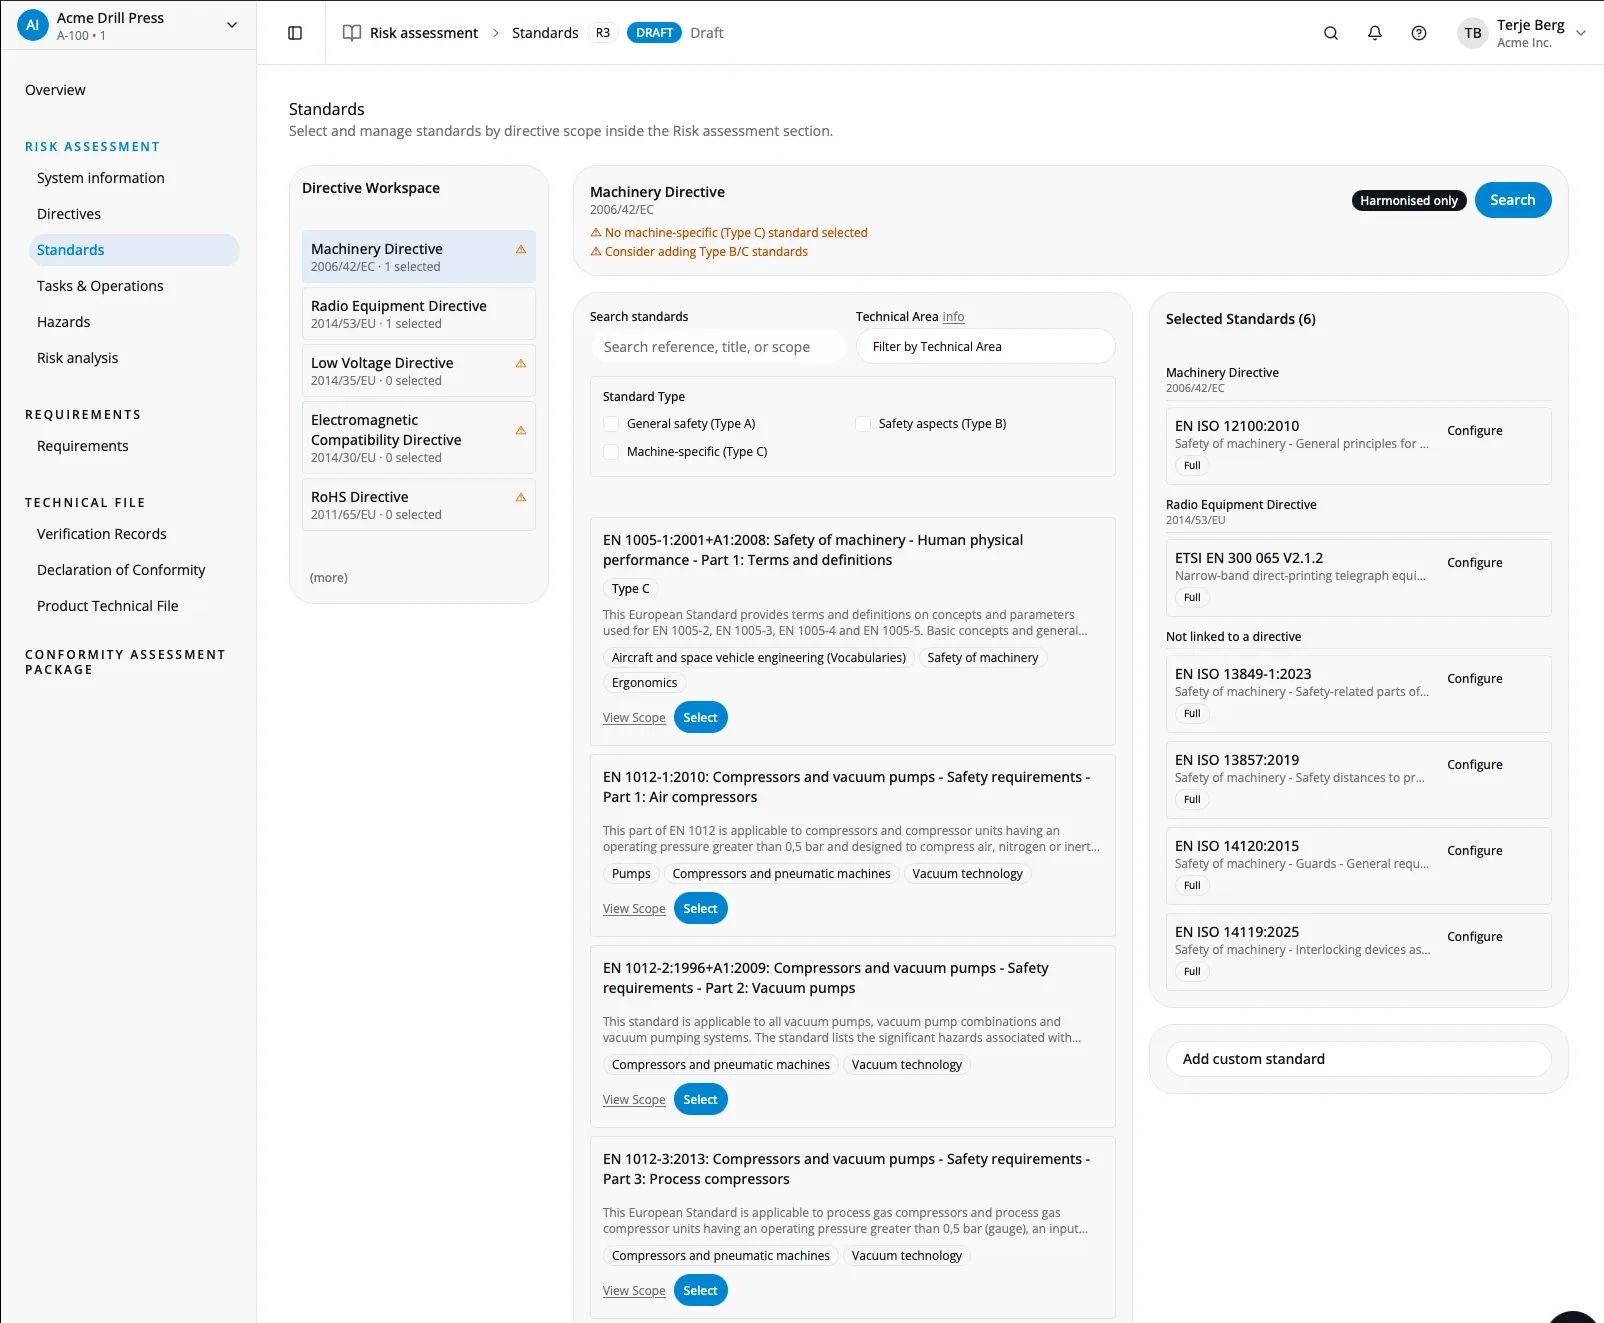1604x1323 pixels.
Task: Check General safety (Type A) checkbox
Action: click(611, 424)
